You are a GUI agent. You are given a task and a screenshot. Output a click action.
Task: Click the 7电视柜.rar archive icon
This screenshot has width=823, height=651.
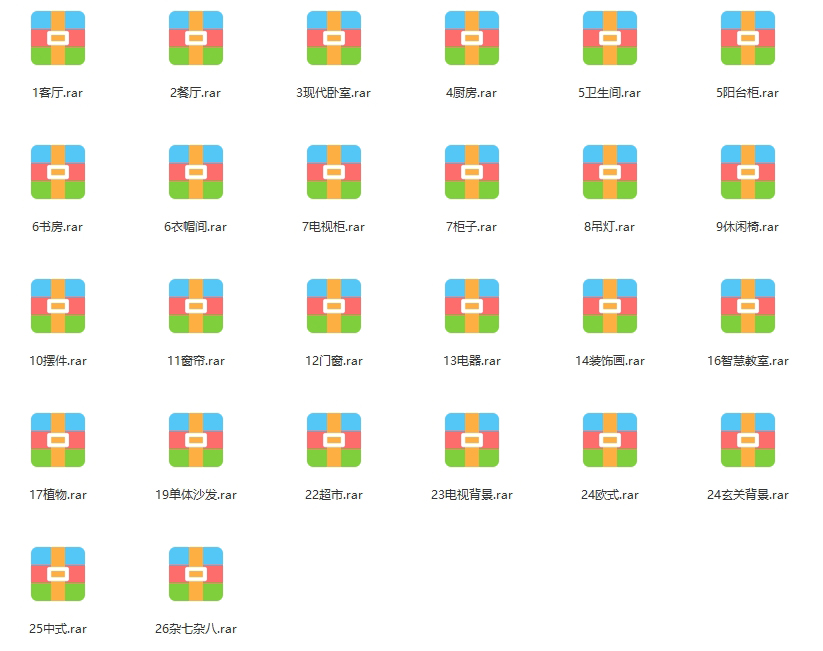click(334, 172)
